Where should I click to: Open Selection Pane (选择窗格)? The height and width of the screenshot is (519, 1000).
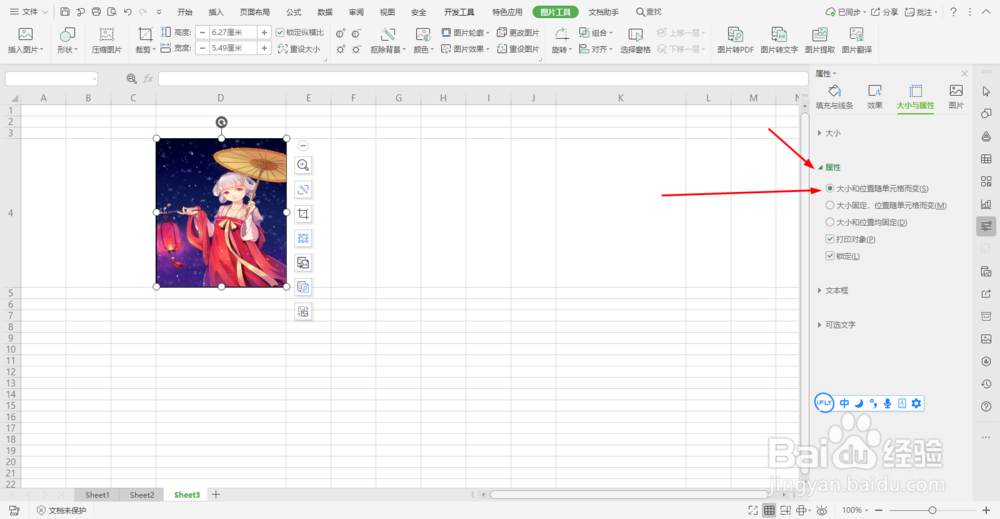tap(635, 40)
